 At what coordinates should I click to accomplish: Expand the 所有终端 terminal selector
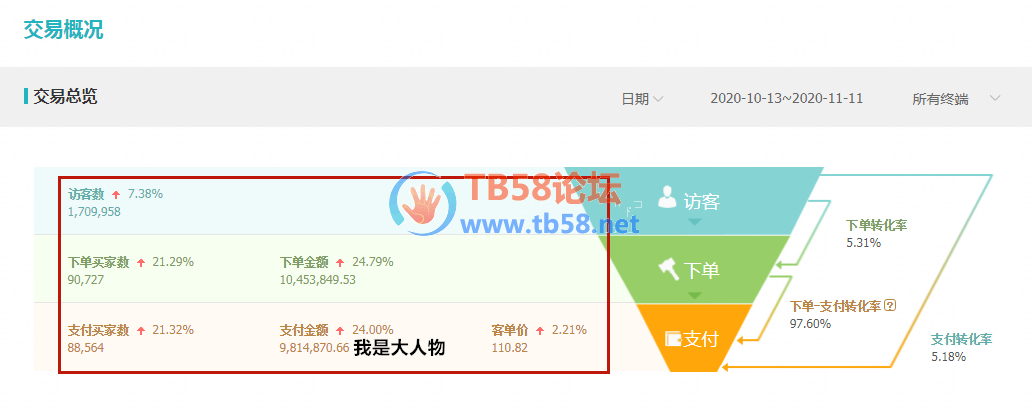point(956,99)
